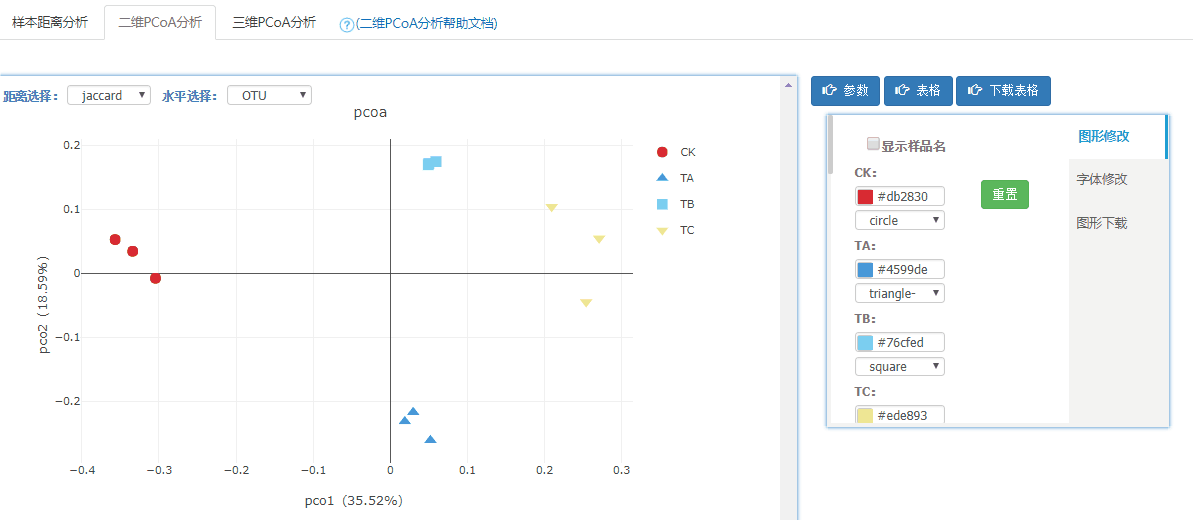Viewport: 1193px width, 520px height.
Task: Click the #76cfed color input field
Action: click(900, 343)
